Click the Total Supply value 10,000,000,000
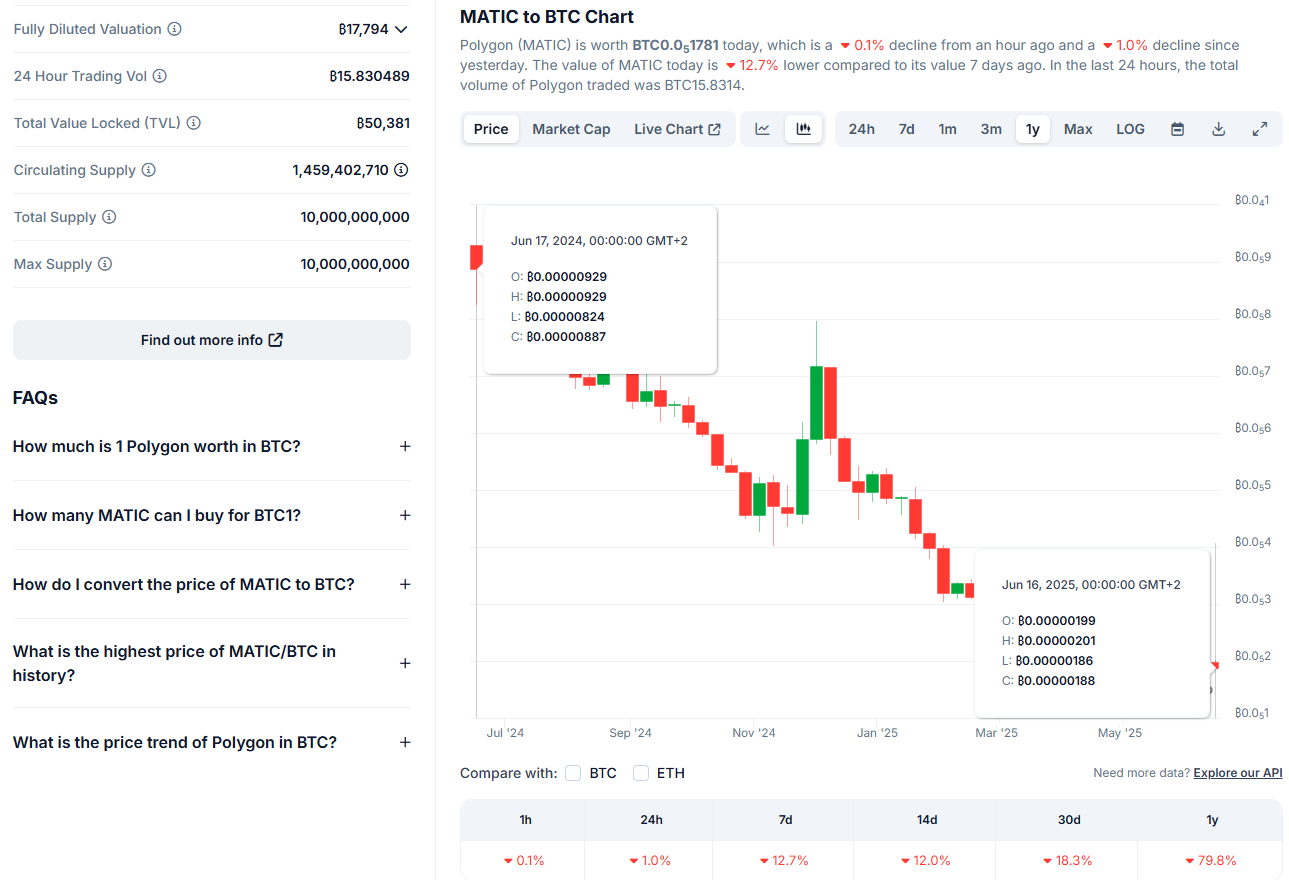1289x880 pixels. click(x=355, y=217)
